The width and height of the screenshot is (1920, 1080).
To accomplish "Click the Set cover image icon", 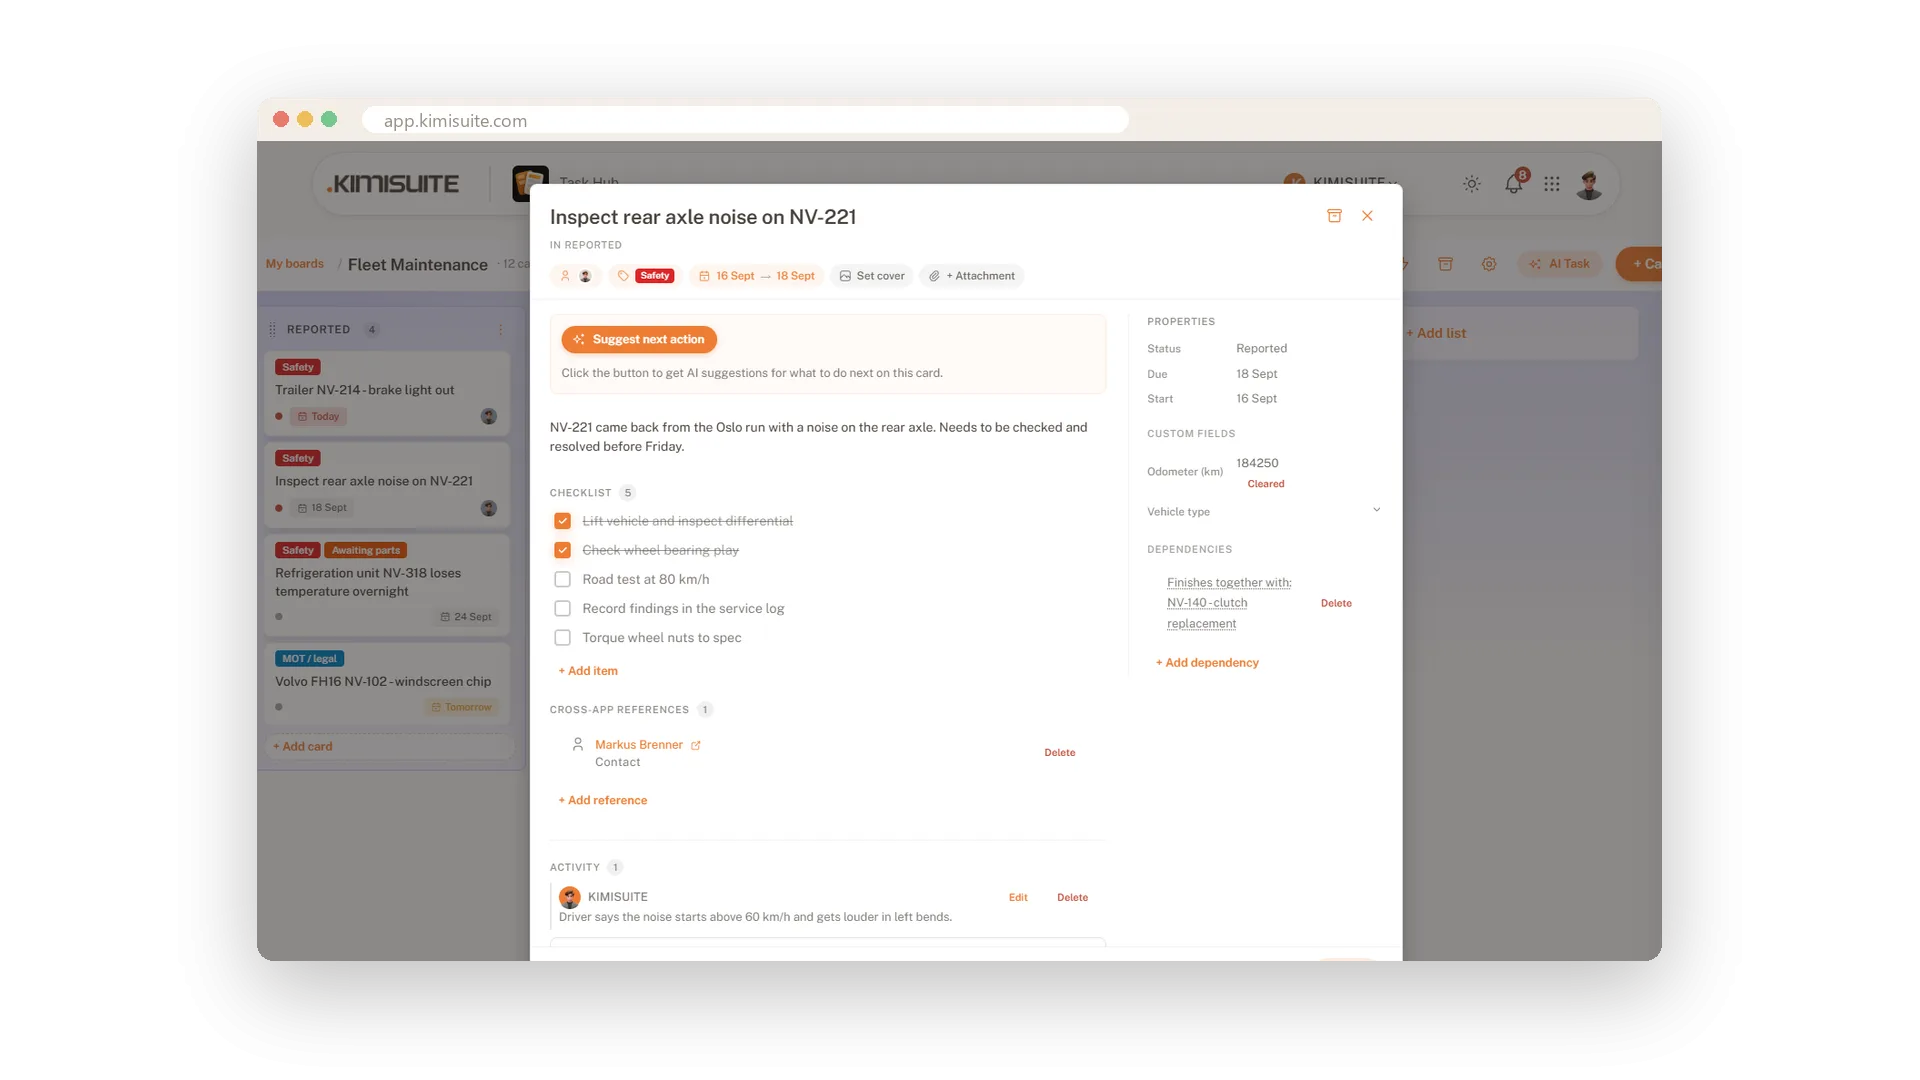I will (845, 276).
